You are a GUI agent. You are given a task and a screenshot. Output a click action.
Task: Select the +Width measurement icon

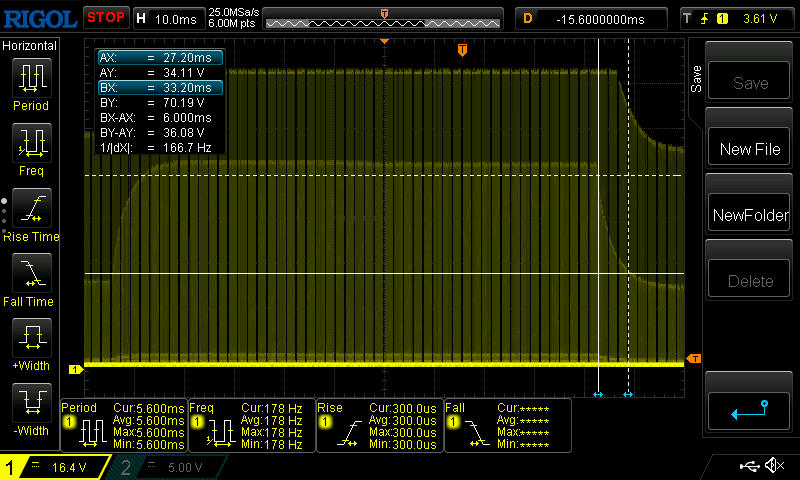(x=31, y=338)
